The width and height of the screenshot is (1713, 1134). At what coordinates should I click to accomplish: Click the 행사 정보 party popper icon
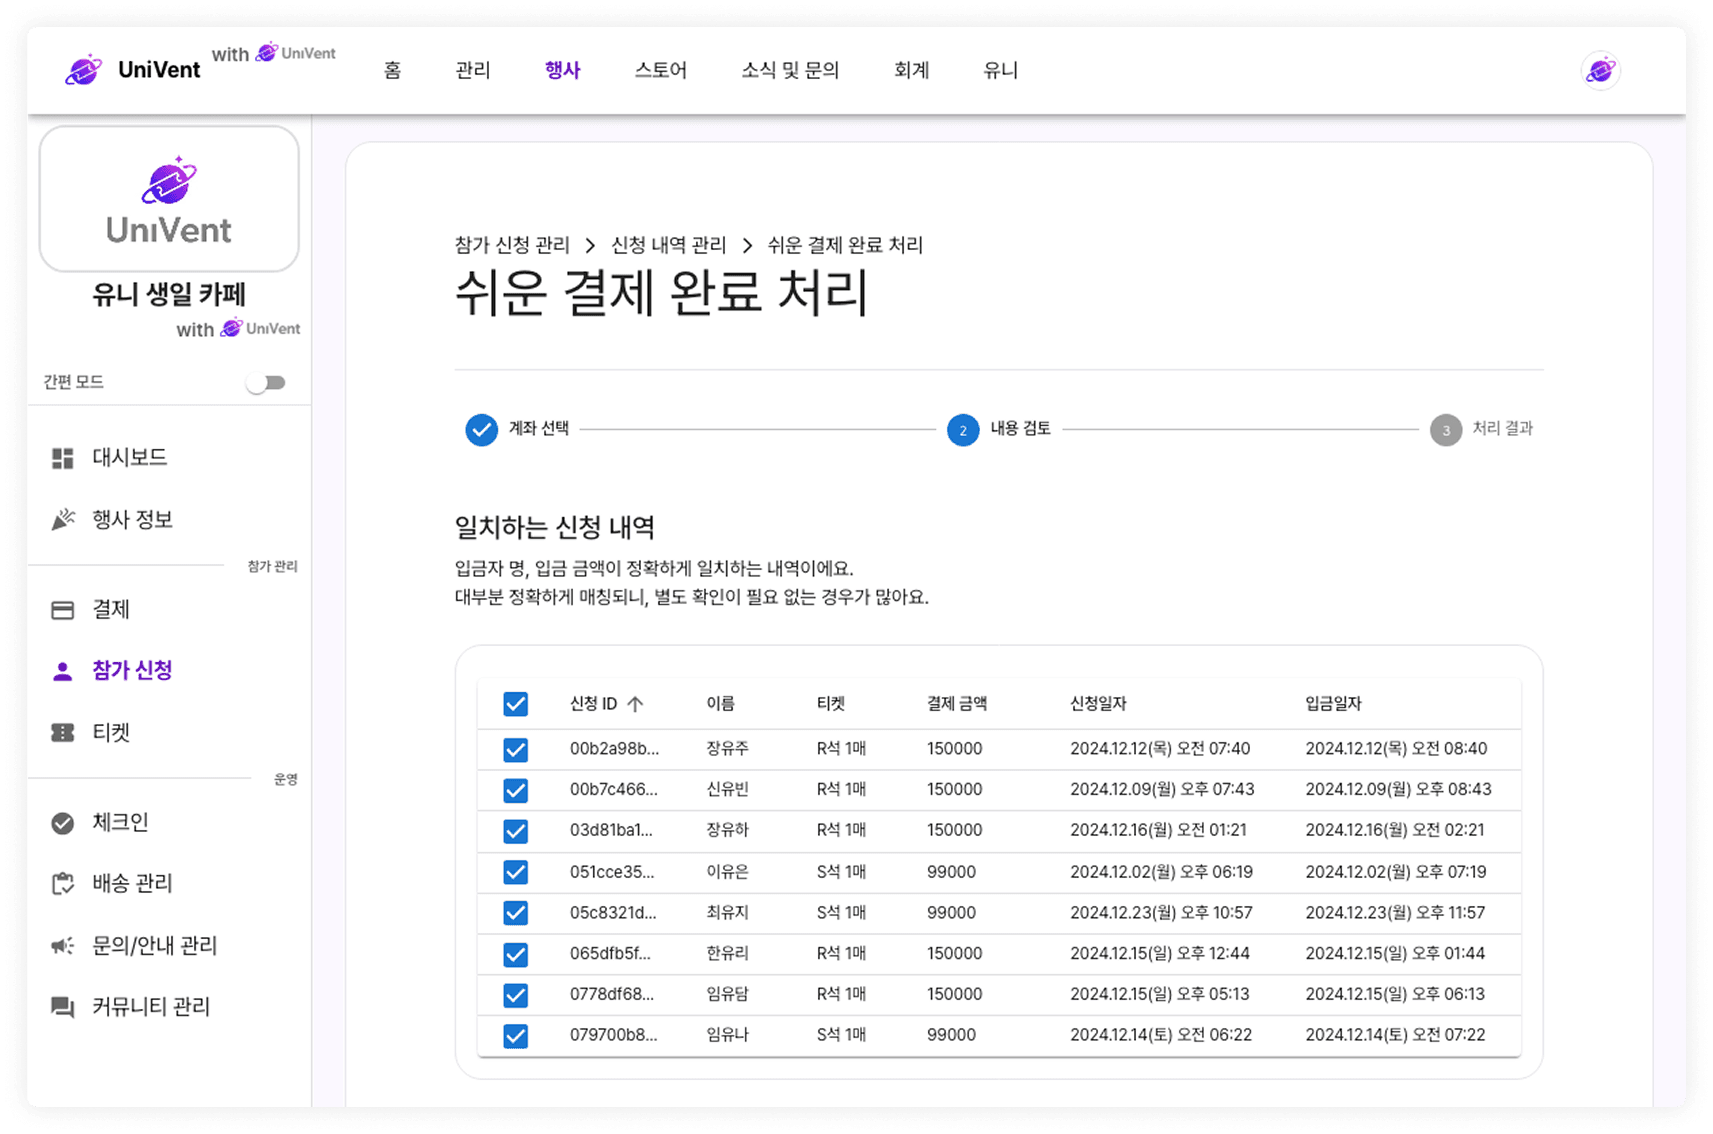(63, 520)
